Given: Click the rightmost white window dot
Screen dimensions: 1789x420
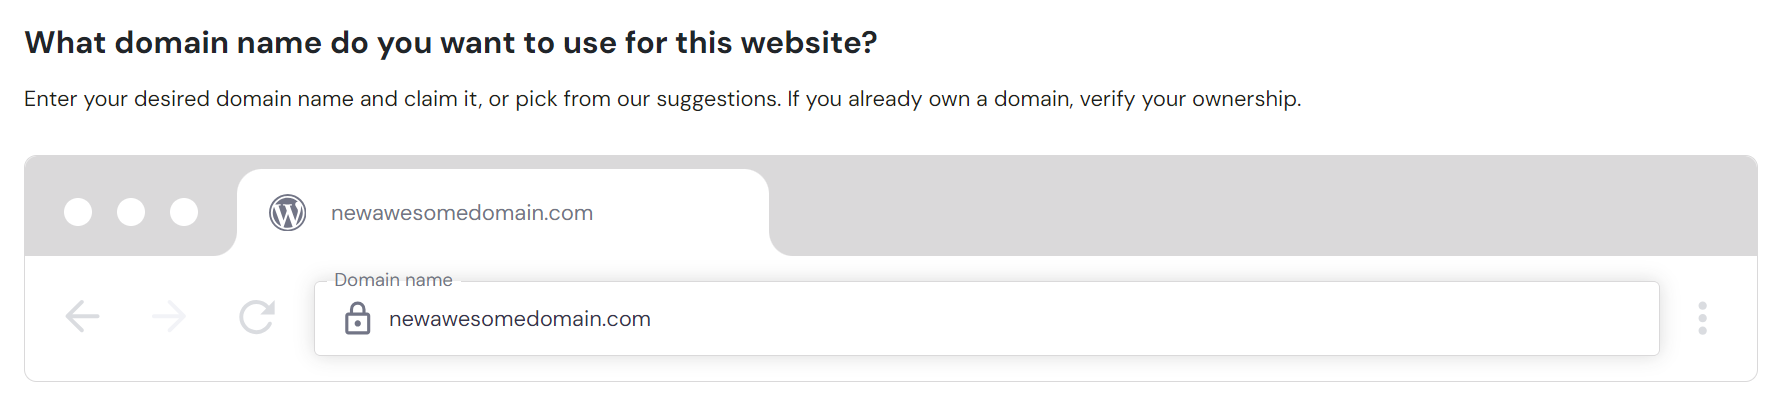Looking at the screenshot, I should tap(184, 212).
